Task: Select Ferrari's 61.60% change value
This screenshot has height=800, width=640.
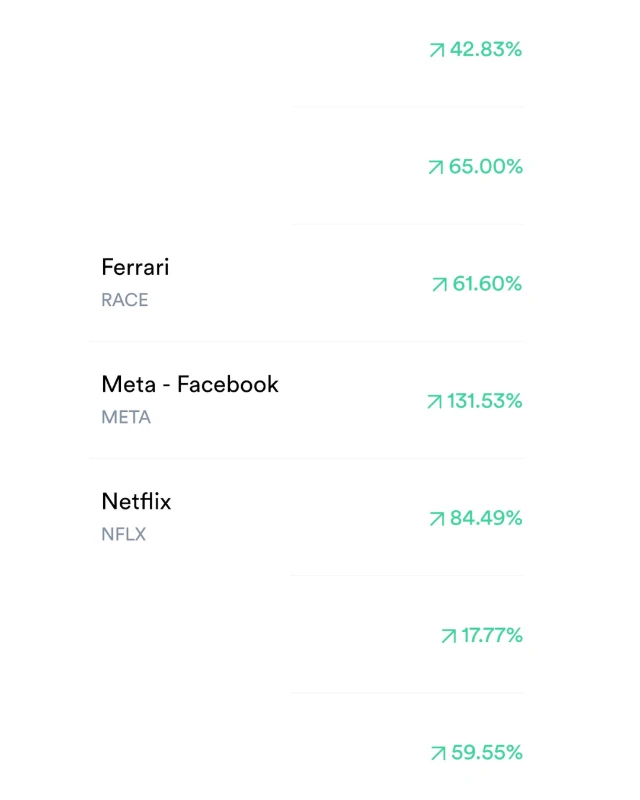Action: click(x=487, y=284)
